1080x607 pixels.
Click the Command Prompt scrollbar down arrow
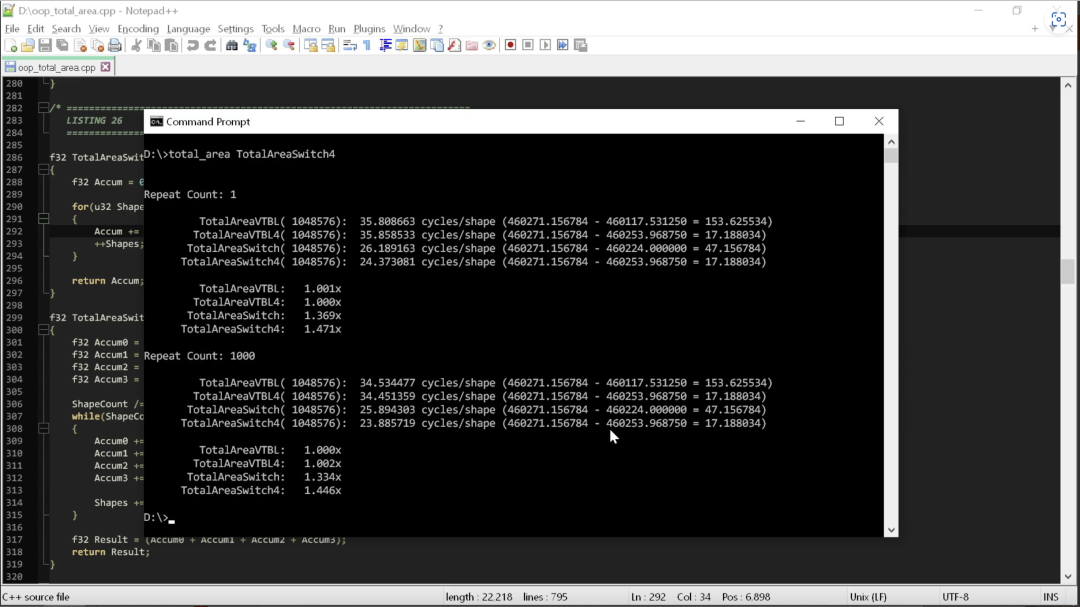coord(891,530)
